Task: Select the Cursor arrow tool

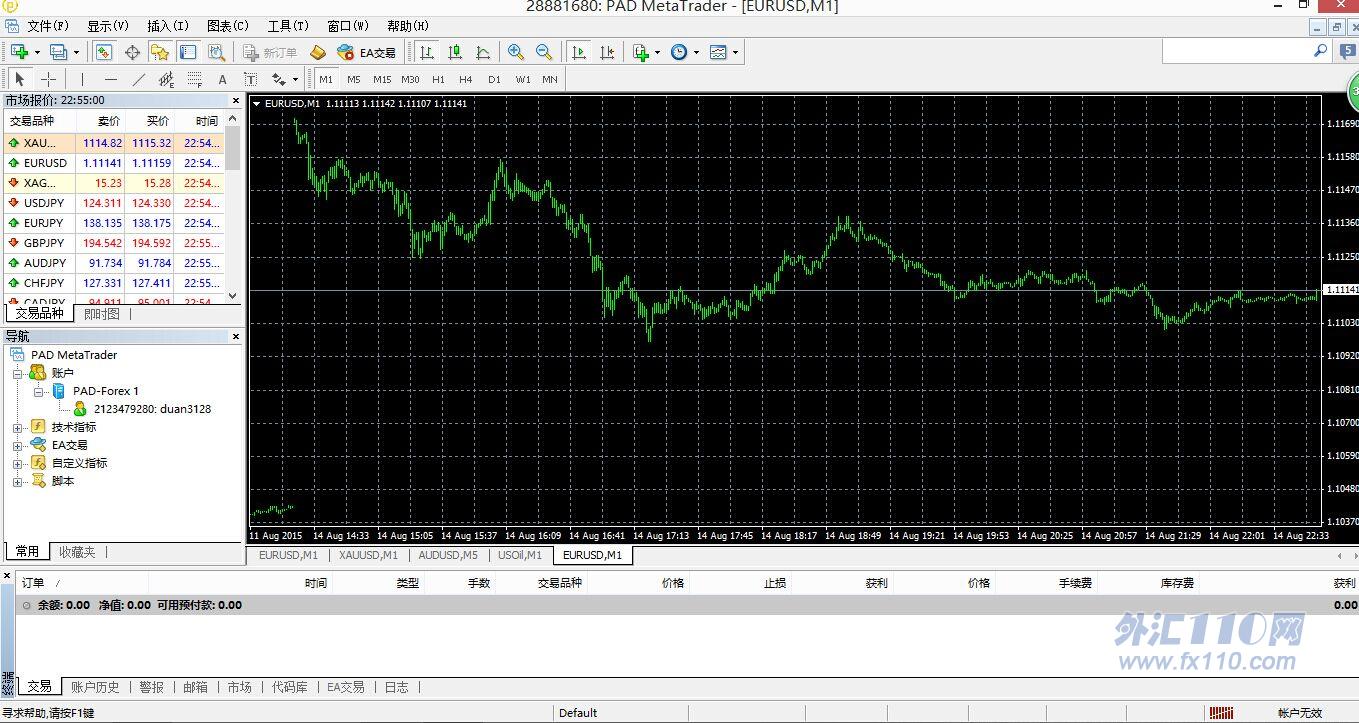Action: [x=20, y=79]
